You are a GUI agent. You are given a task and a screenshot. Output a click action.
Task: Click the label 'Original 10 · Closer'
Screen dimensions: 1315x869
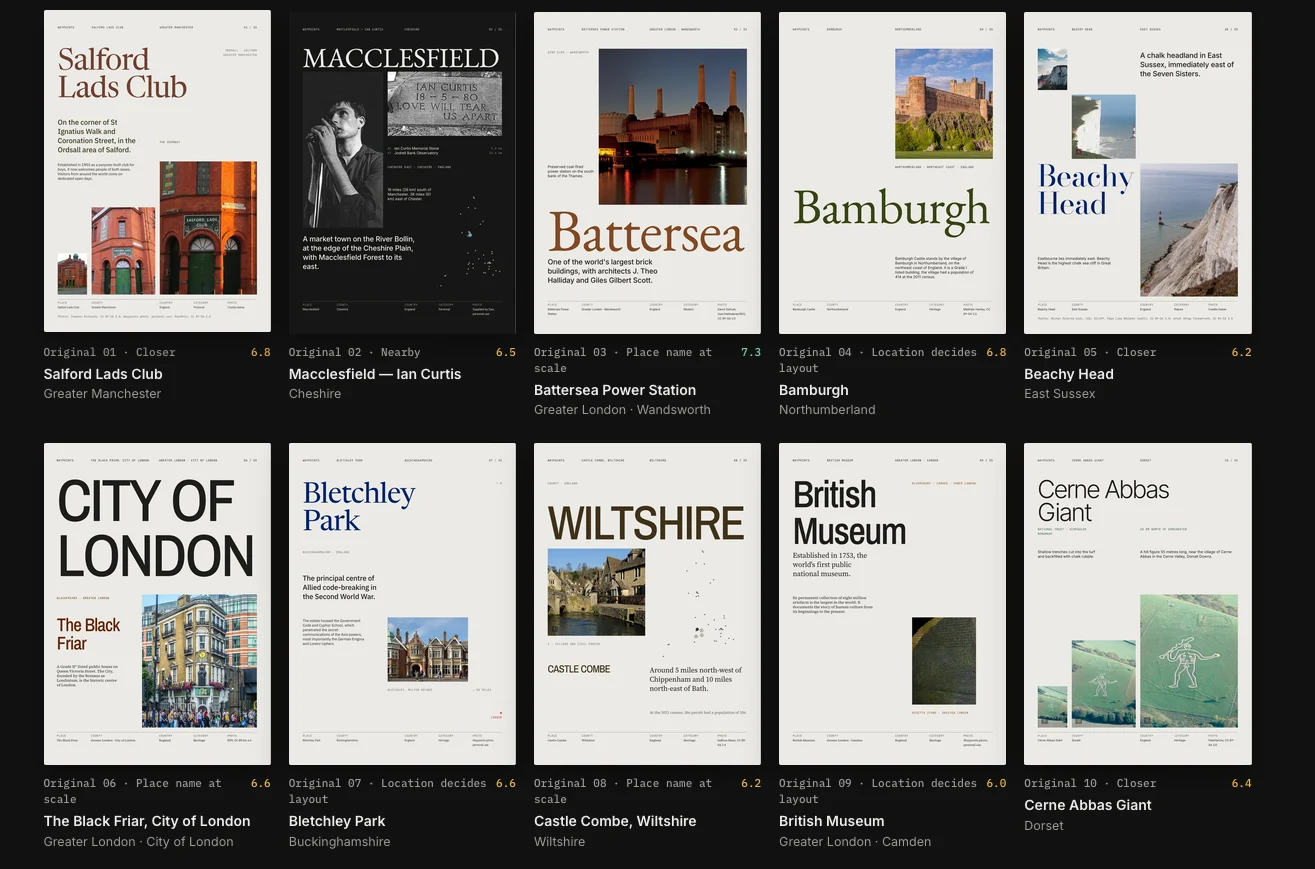coord(1090,783)
